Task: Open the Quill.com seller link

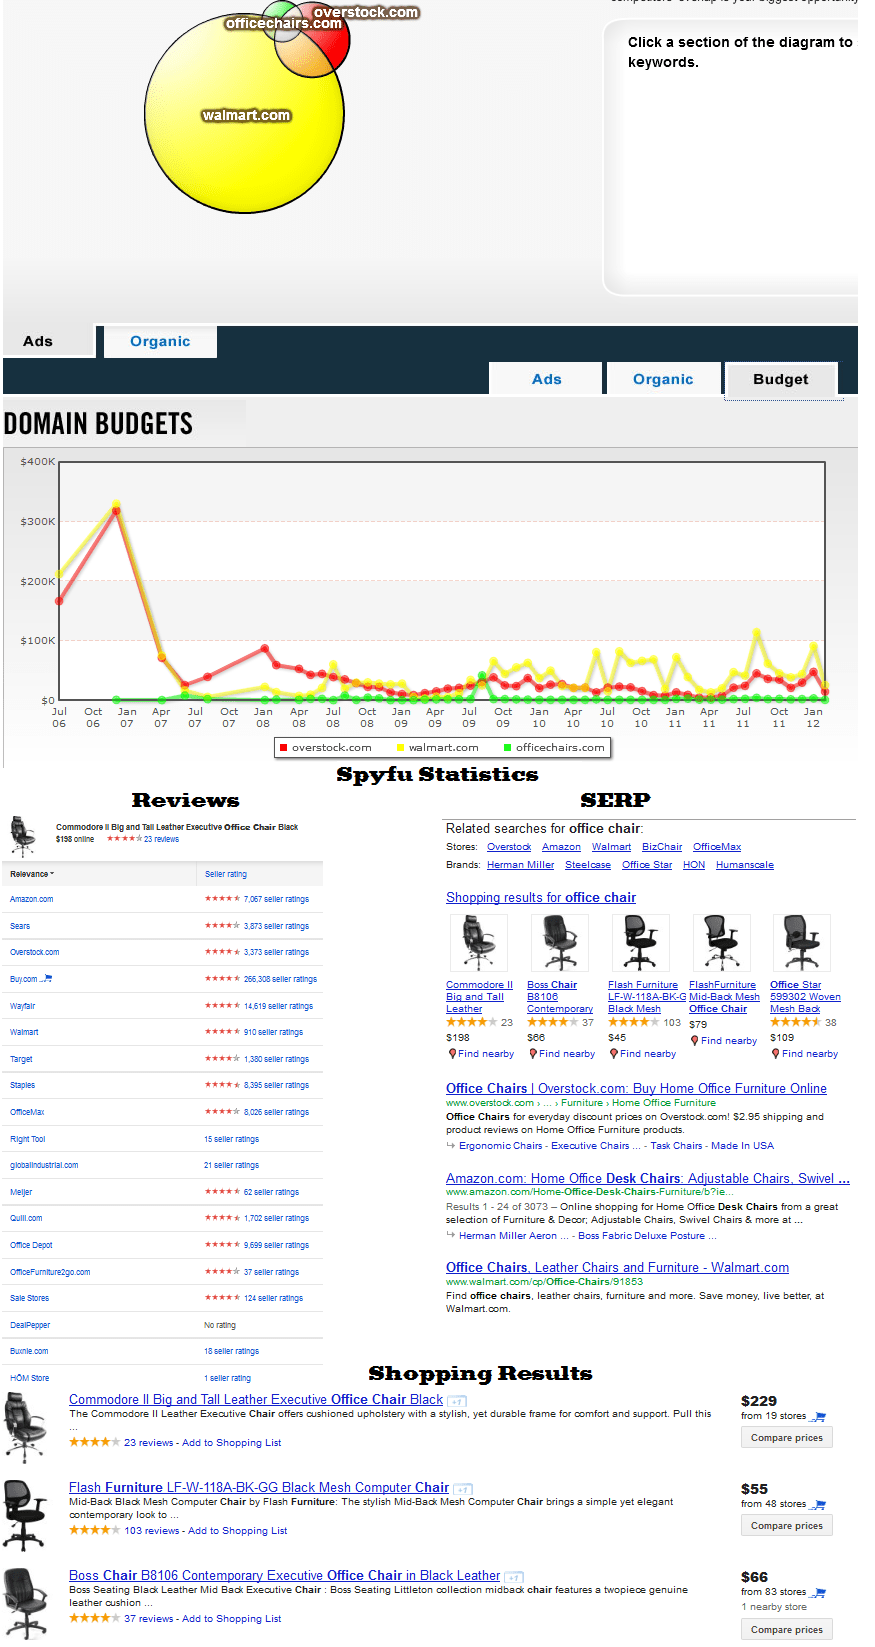Action: click(26, 1218)
